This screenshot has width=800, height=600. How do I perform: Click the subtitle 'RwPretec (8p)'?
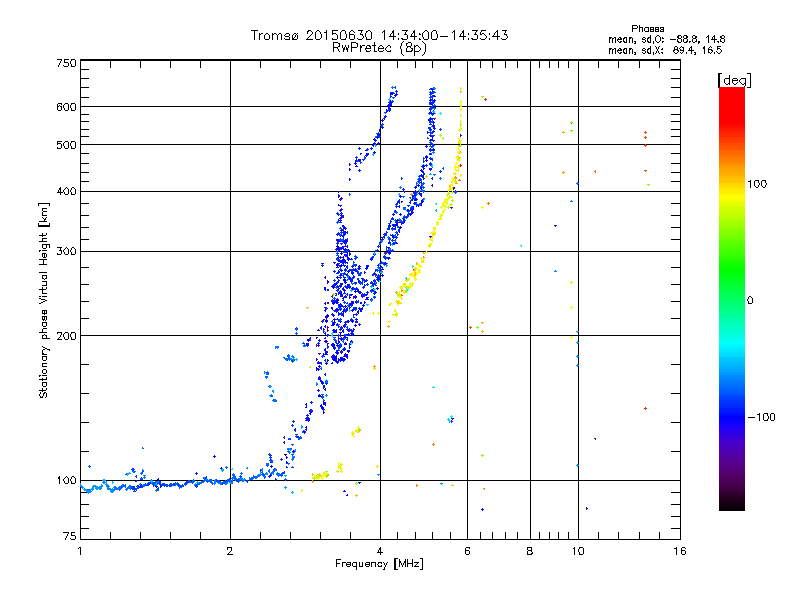[379, 48]
